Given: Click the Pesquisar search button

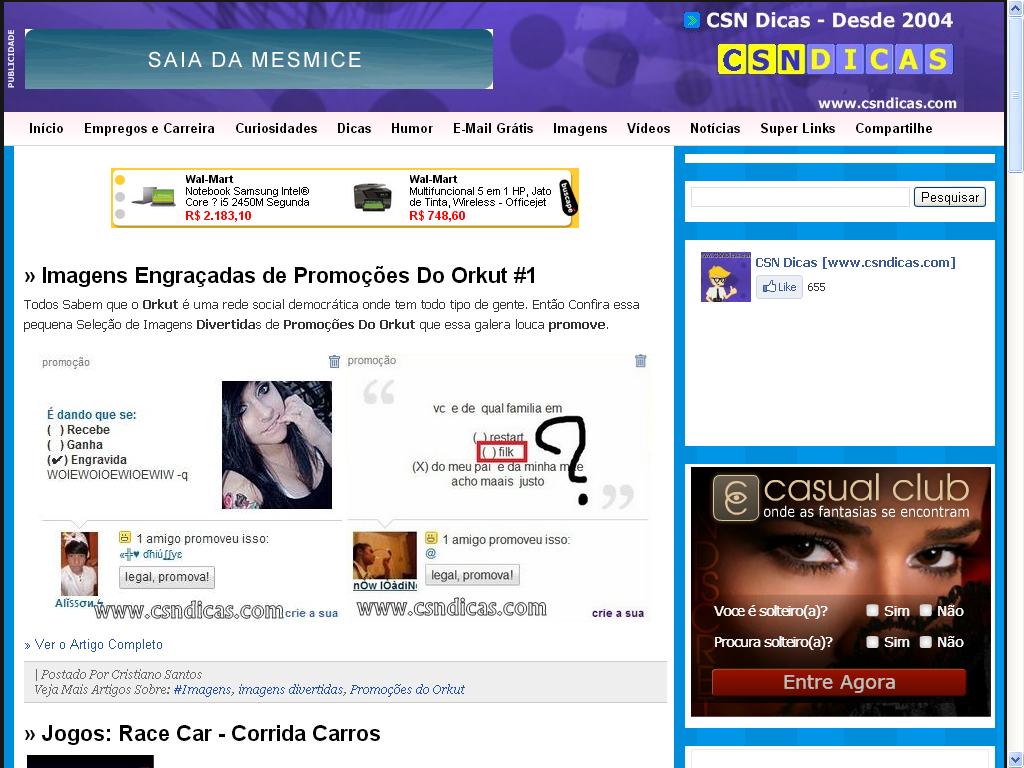Looking at the screenshot, I should click(950, 197).
